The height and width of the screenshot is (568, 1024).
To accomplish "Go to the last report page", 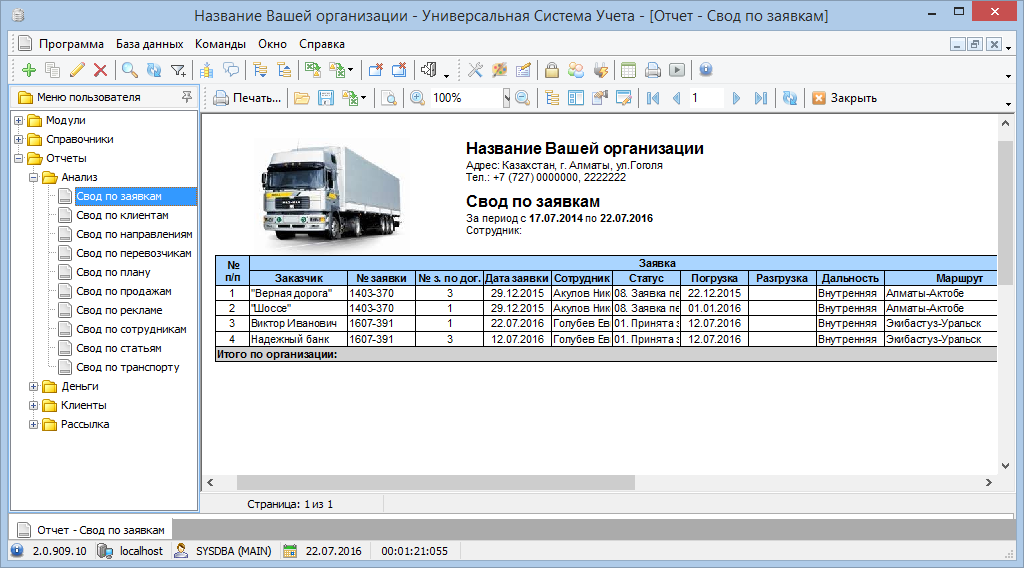I will [760, 98].
